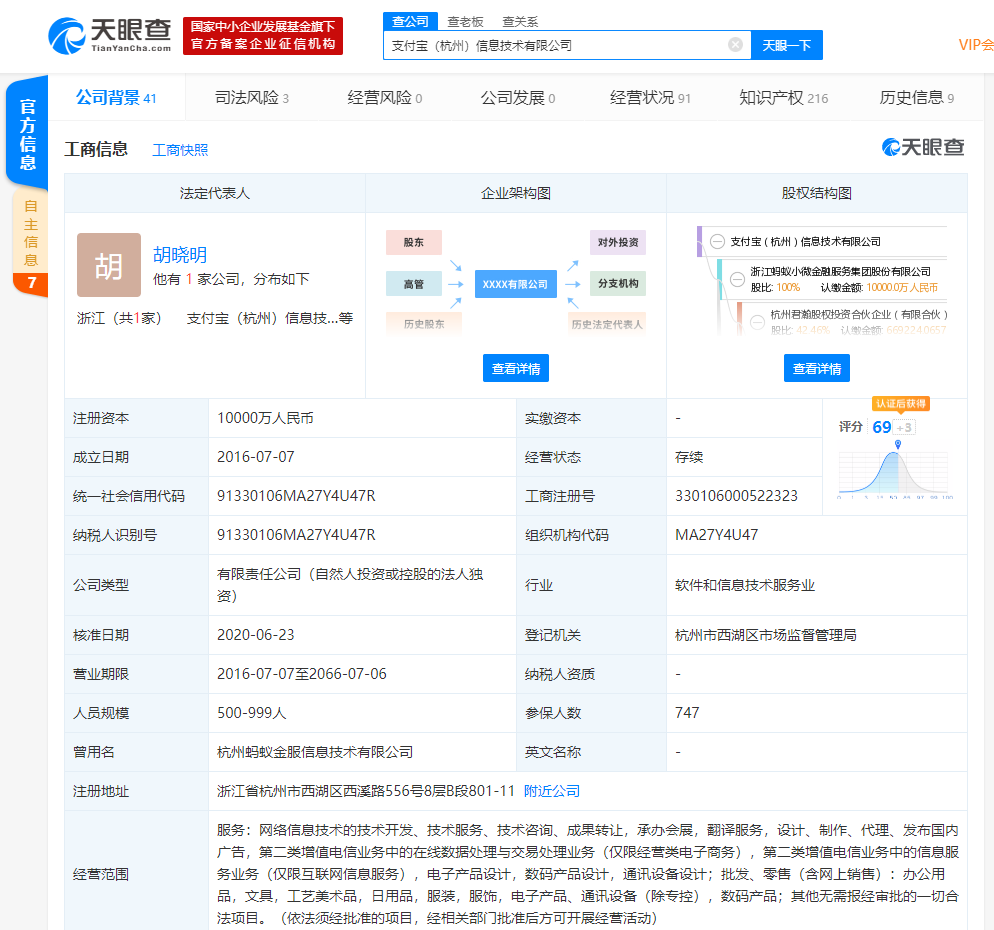This screenshot has height=930, width=994.
Task: Open the 司法风险 3 tab
Action: (x=252, y=98)
